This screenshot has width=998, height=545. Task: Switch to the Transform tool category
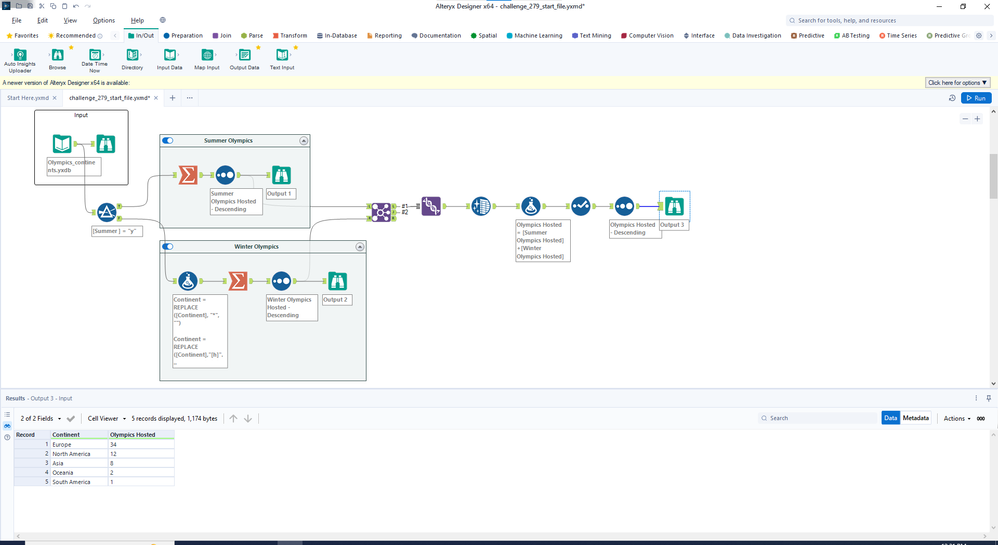290,36
